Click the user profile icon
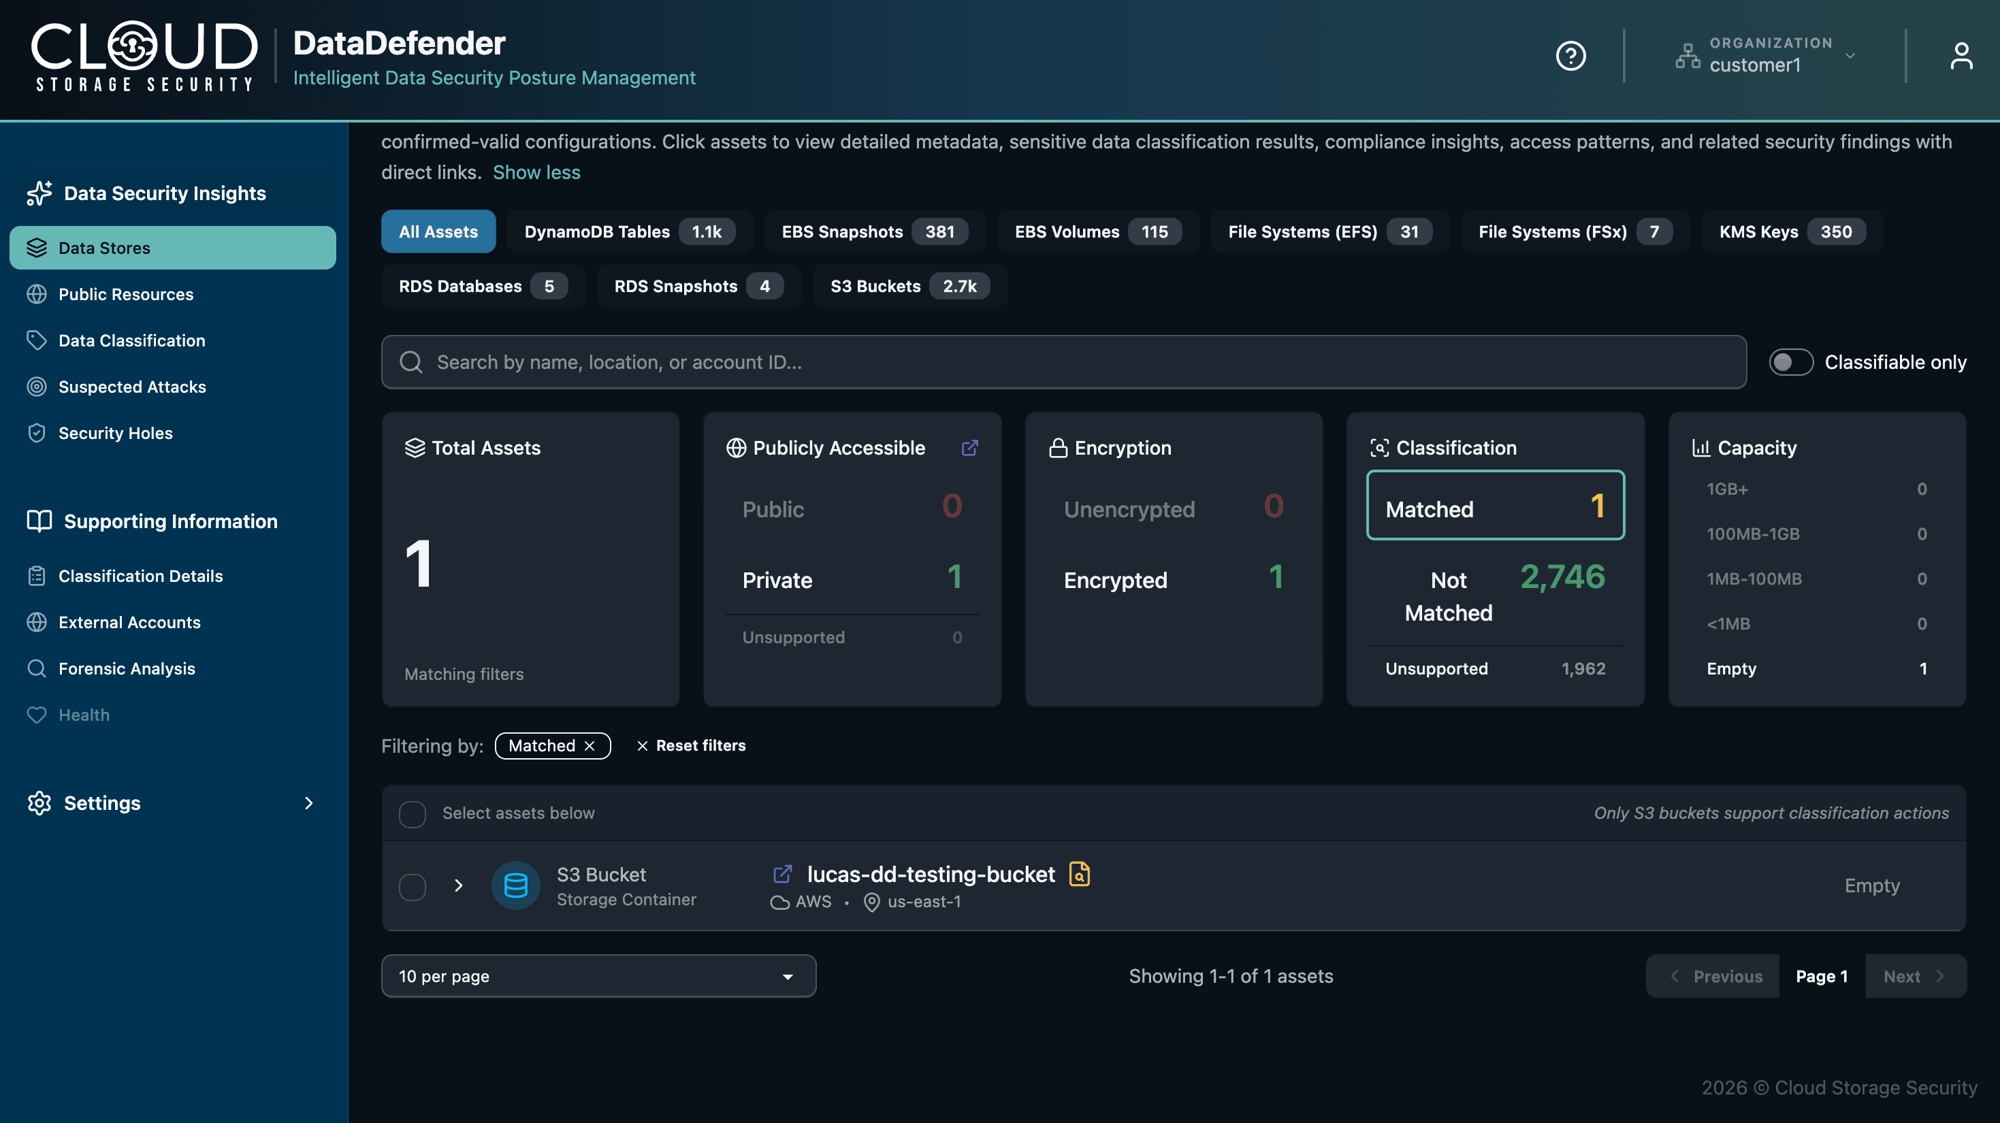Image resolution: width=2000 pixels, height=1123 pixels. coord(1961,56)
